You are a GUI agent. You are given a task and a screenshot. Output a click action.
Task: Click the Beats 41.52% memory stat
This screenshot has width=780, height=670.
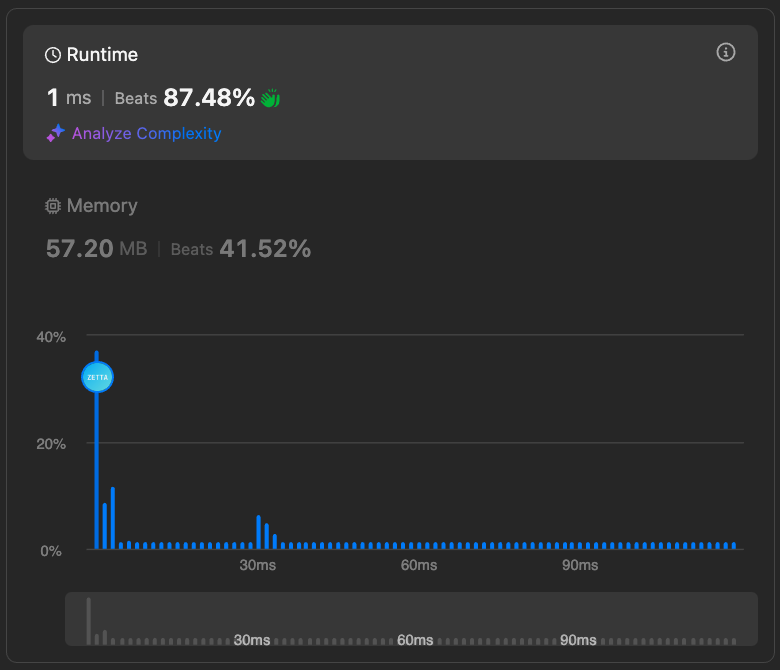point(240,249)
